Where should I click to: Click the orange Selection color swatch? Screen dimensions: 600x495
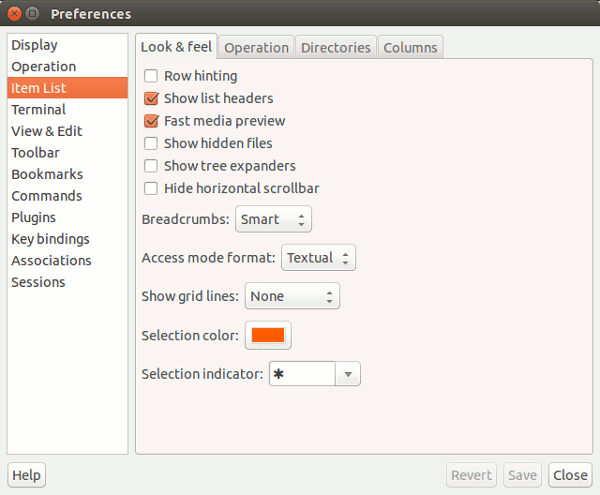[268, 335]
